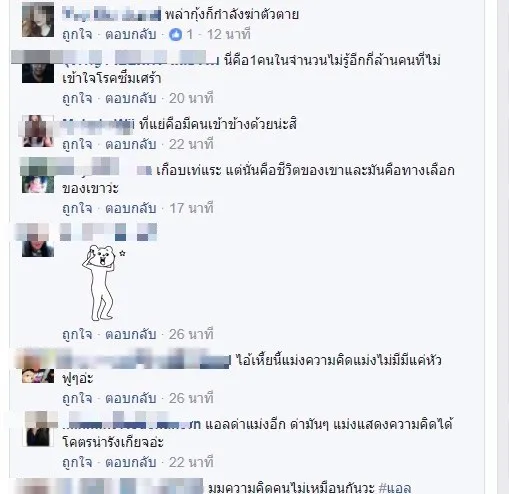This screenshot has width=509, height=494.
Task: Open the 12 นาที timestamp link
Action: pyautogui.click(x=228, y=34)
